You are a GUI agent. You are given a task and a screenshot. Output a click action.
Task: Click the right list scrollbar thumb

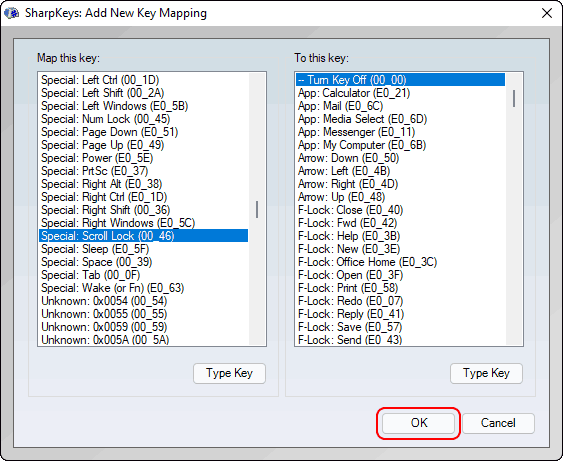pyautogui.click(x=514, y=98)
